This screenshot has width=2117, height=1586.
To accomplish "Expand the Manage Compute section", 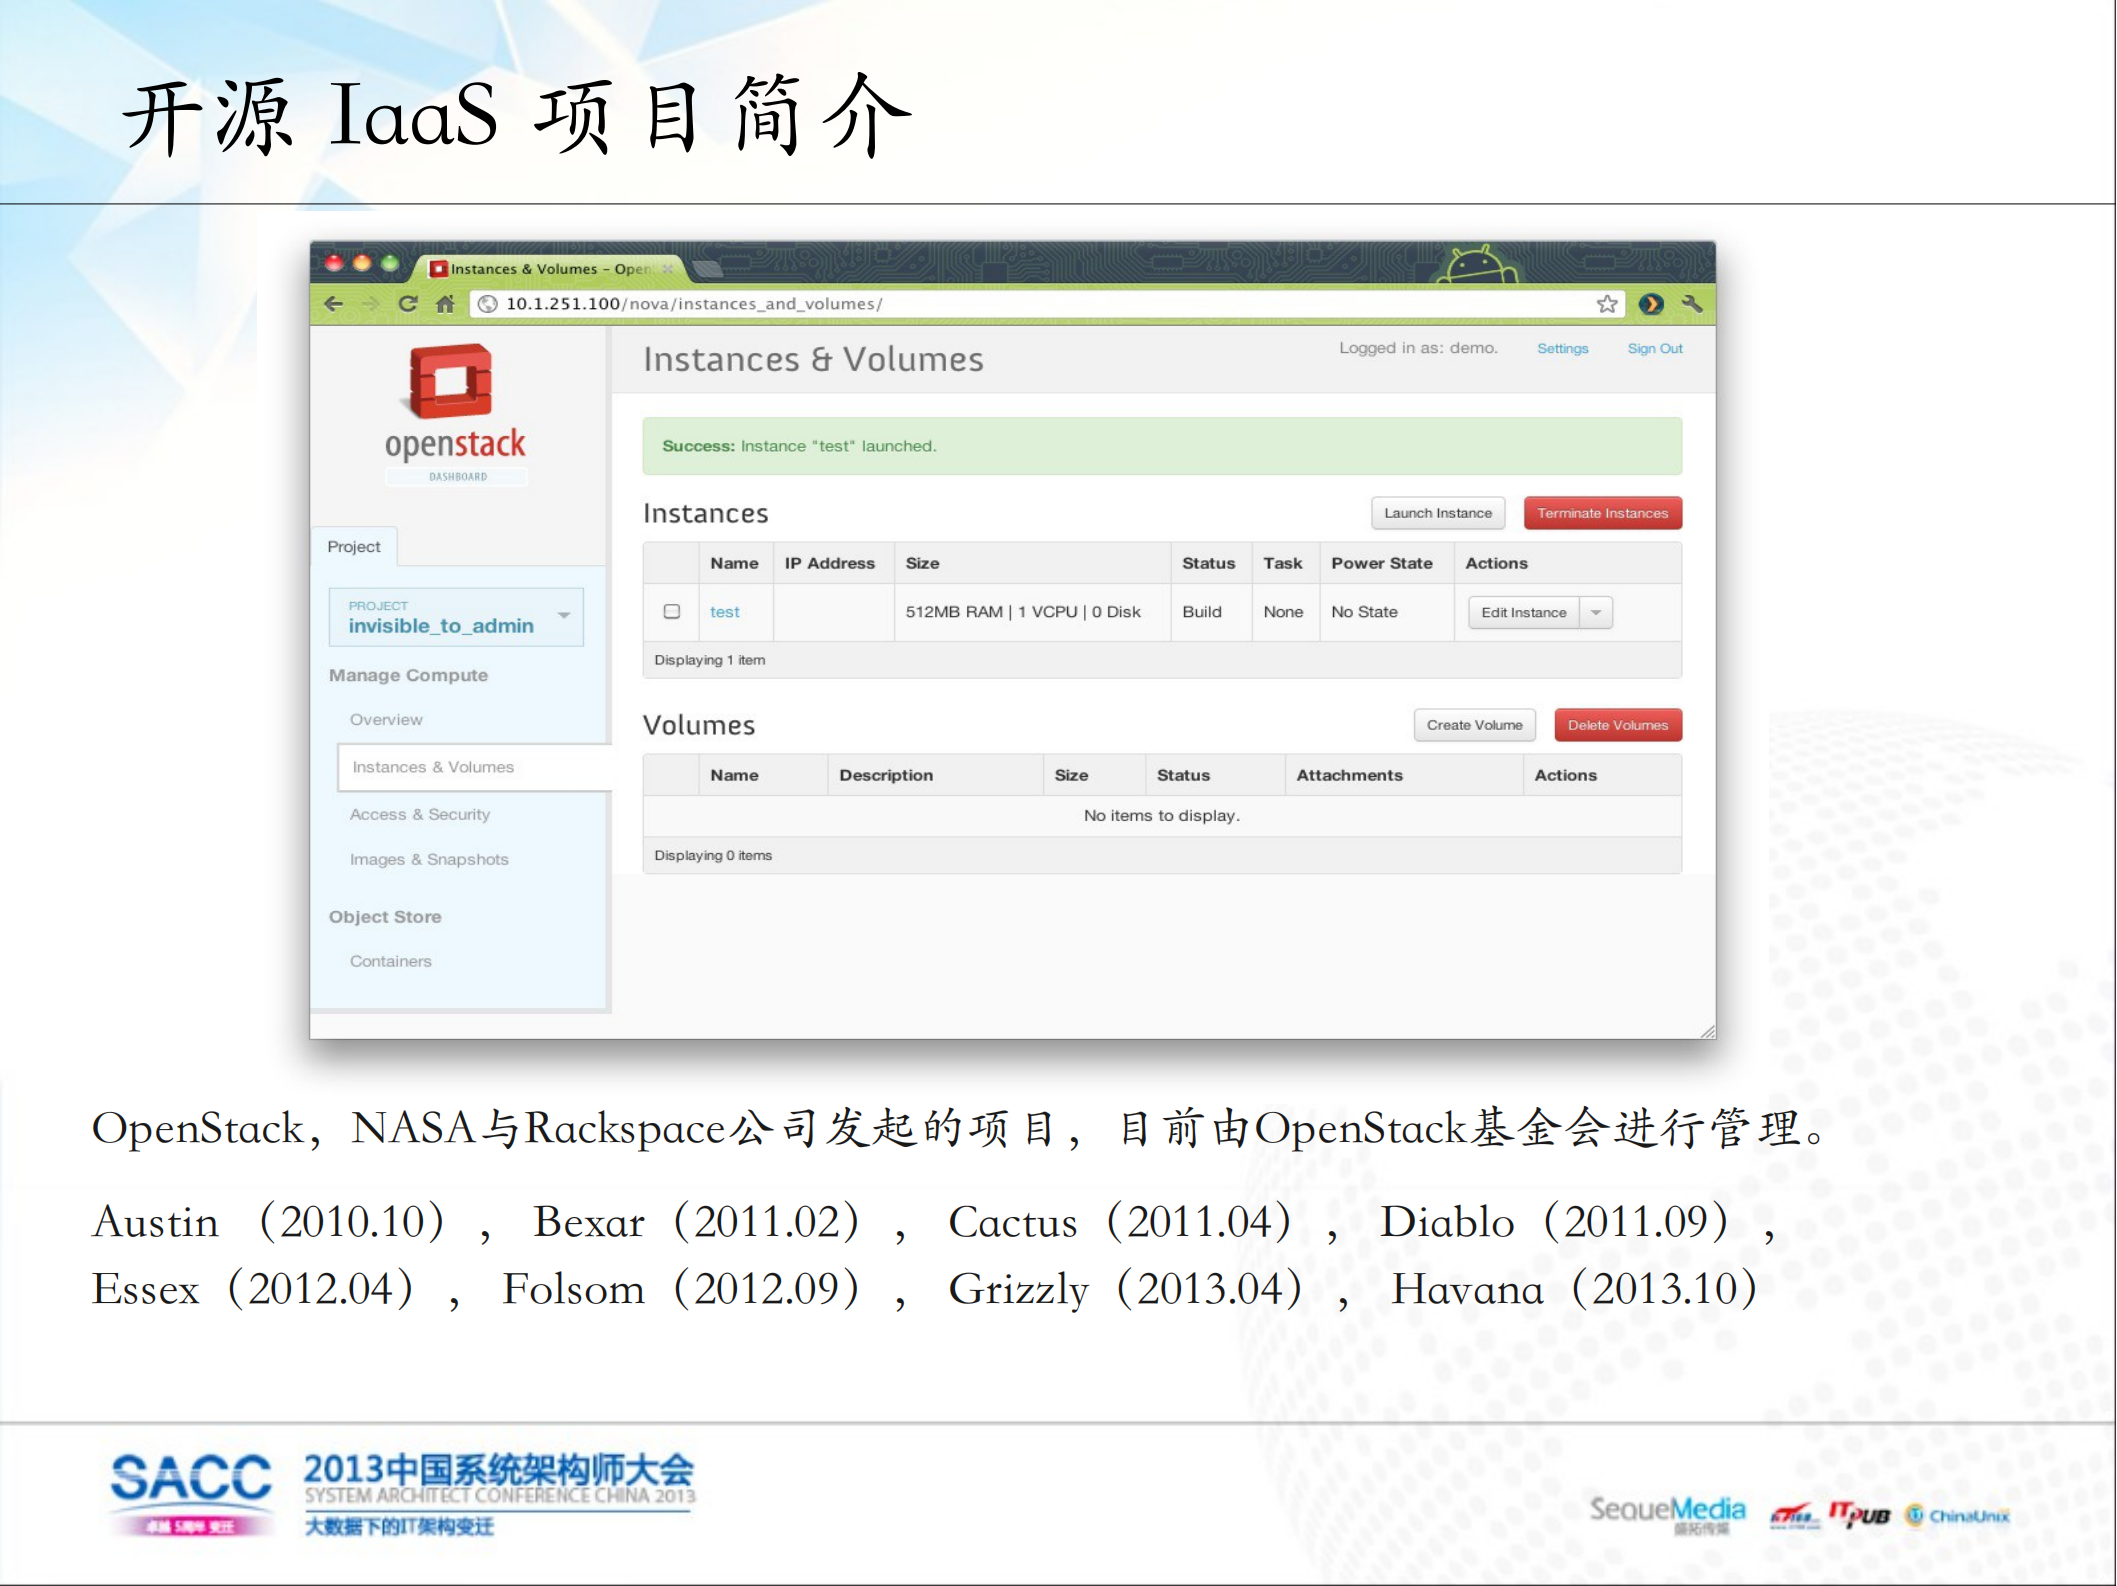I will coord(408,675).
